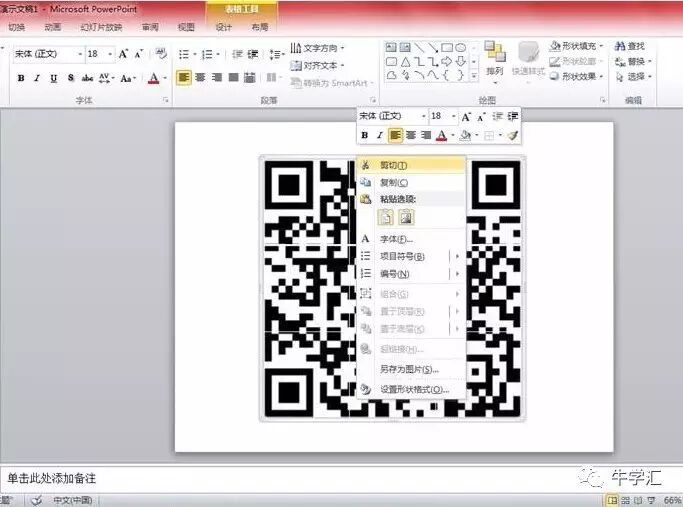The height and width of the screenshot is (507, 683).
Task: Open the ribbon font size dropdown showing 18
Action: pyautogui.click(x=110, y=54)
